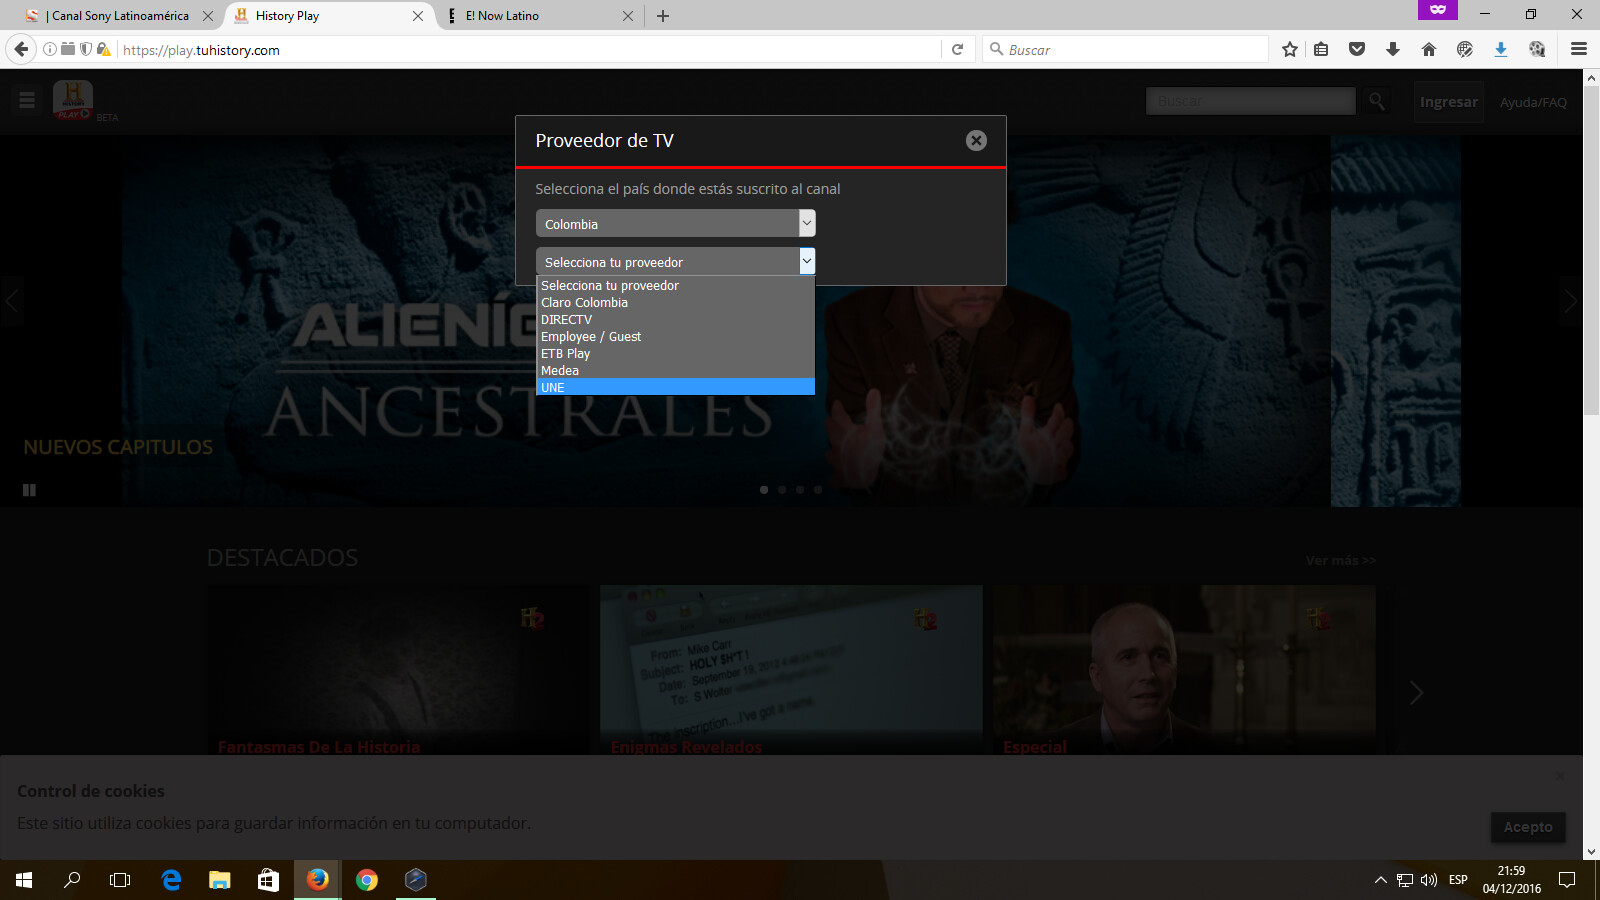Launch Google Chrome from the taskbar

367,880
